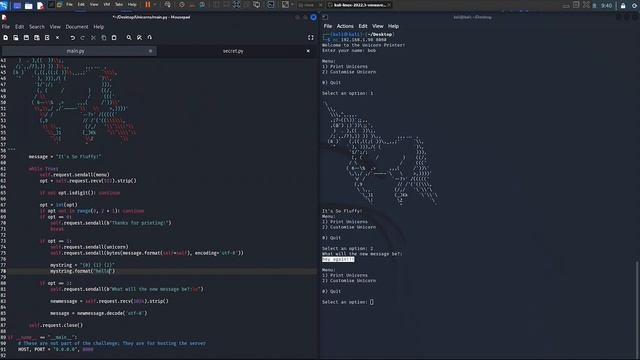Click the Cut scissors icon in Mousepad toolbar
The width and height of the screenshot is (640, 360).
point(93,38)
